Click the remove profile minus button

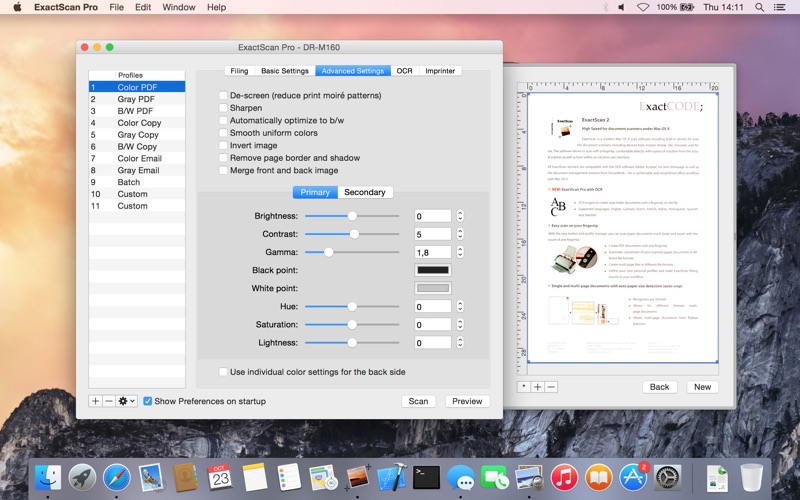click(109, 401)
